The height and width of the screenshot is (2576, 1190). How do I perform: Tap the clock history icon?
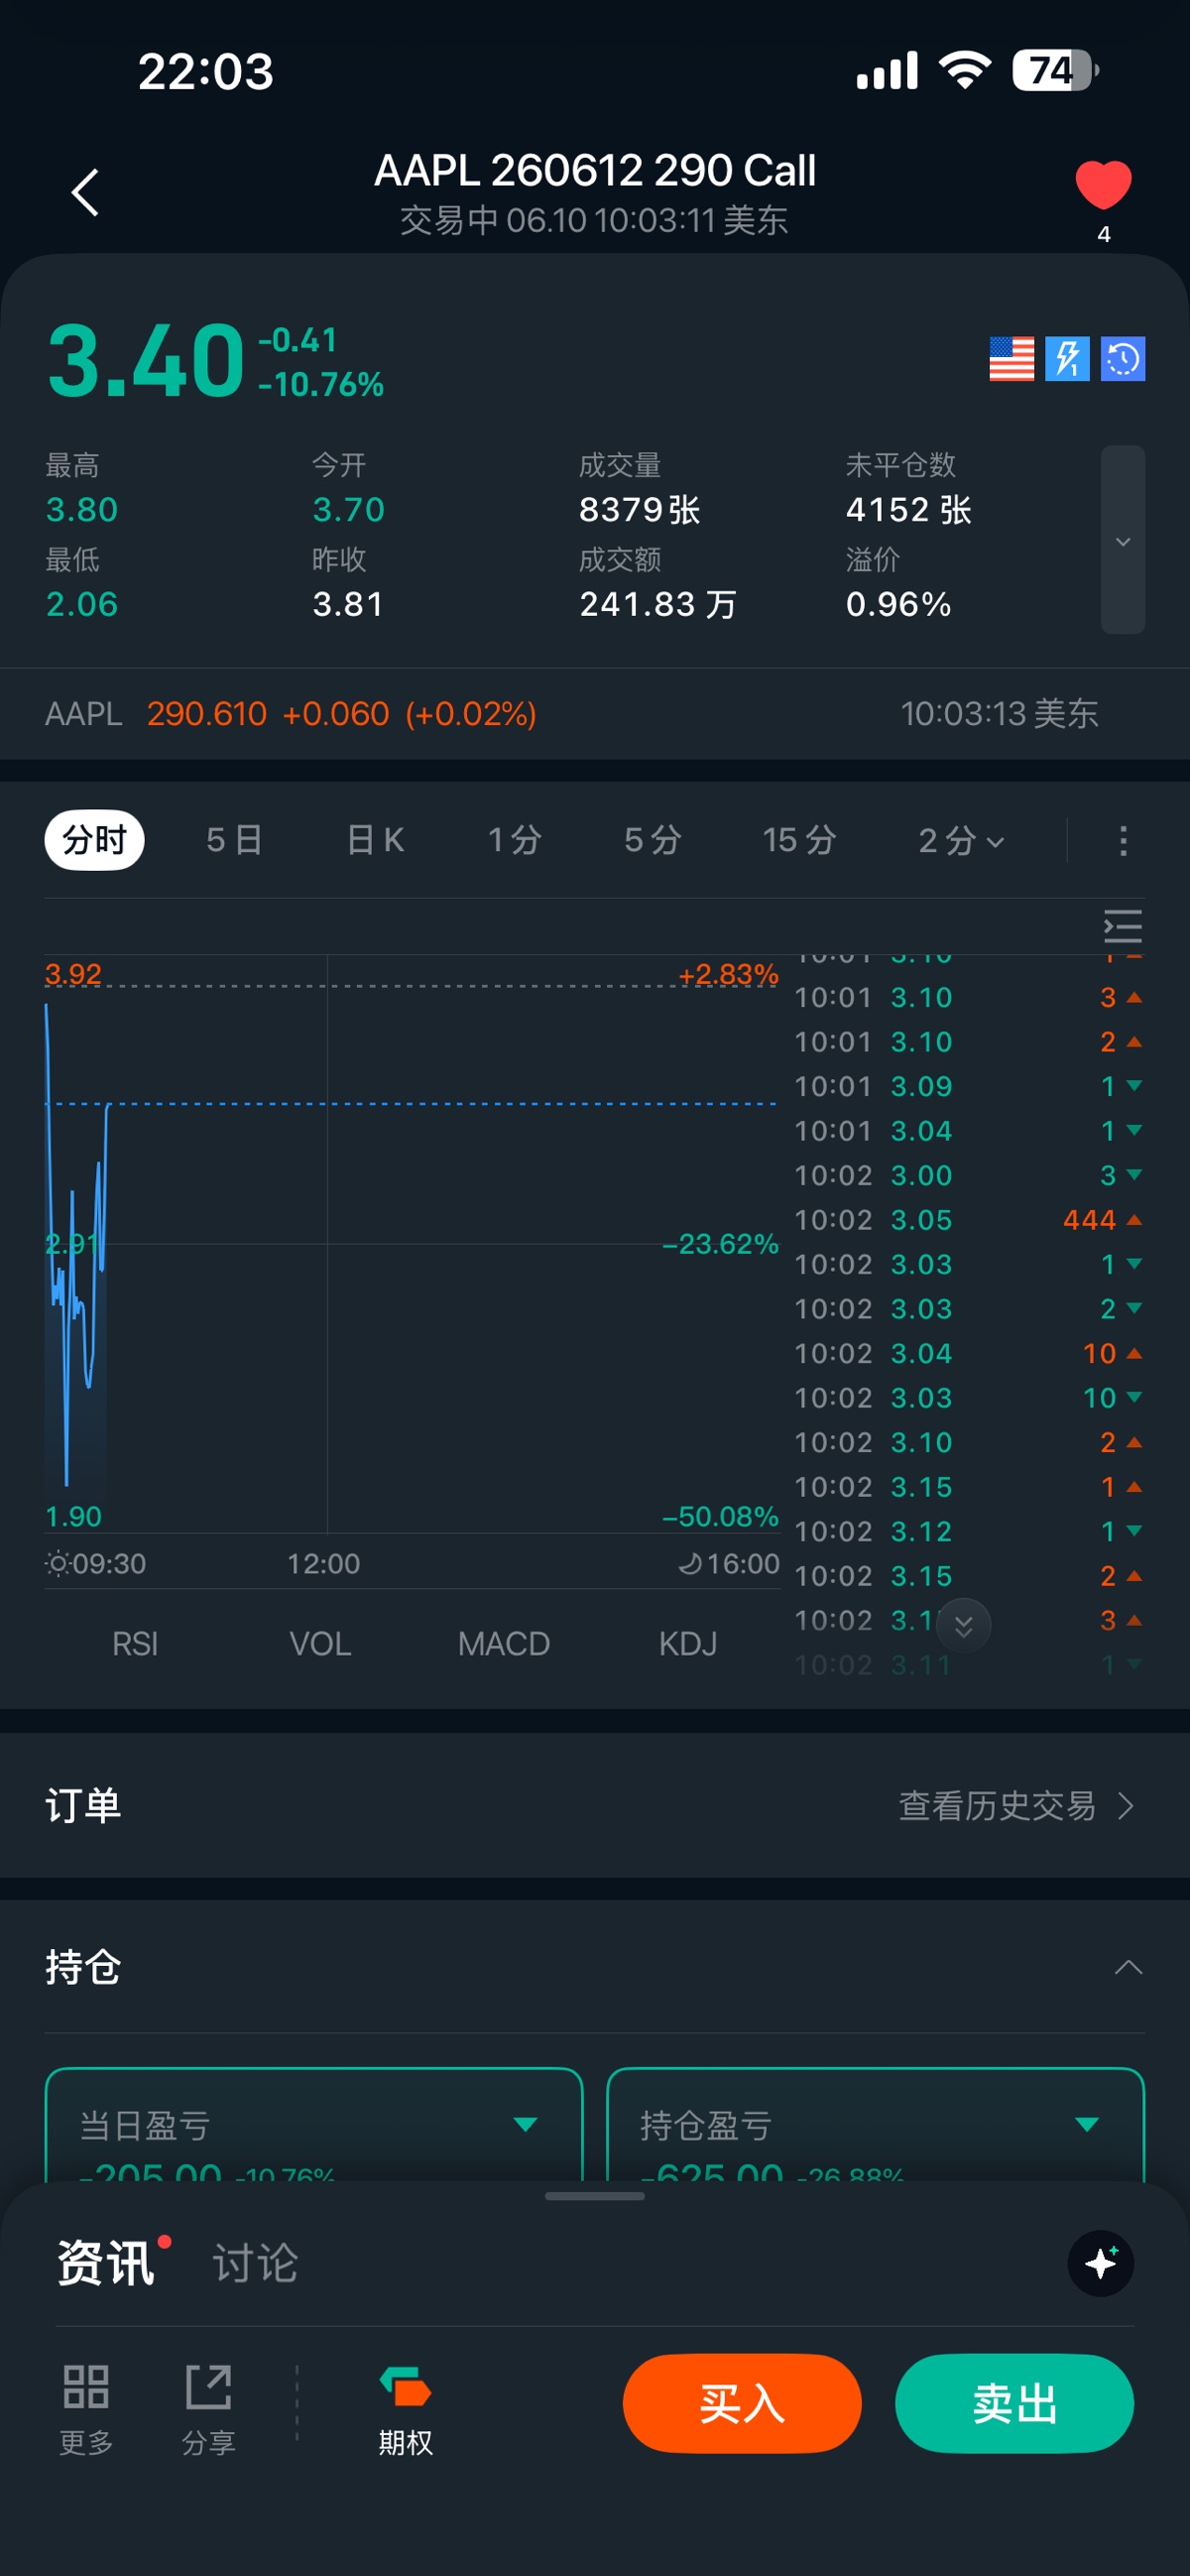click(x=1123, y=359)
